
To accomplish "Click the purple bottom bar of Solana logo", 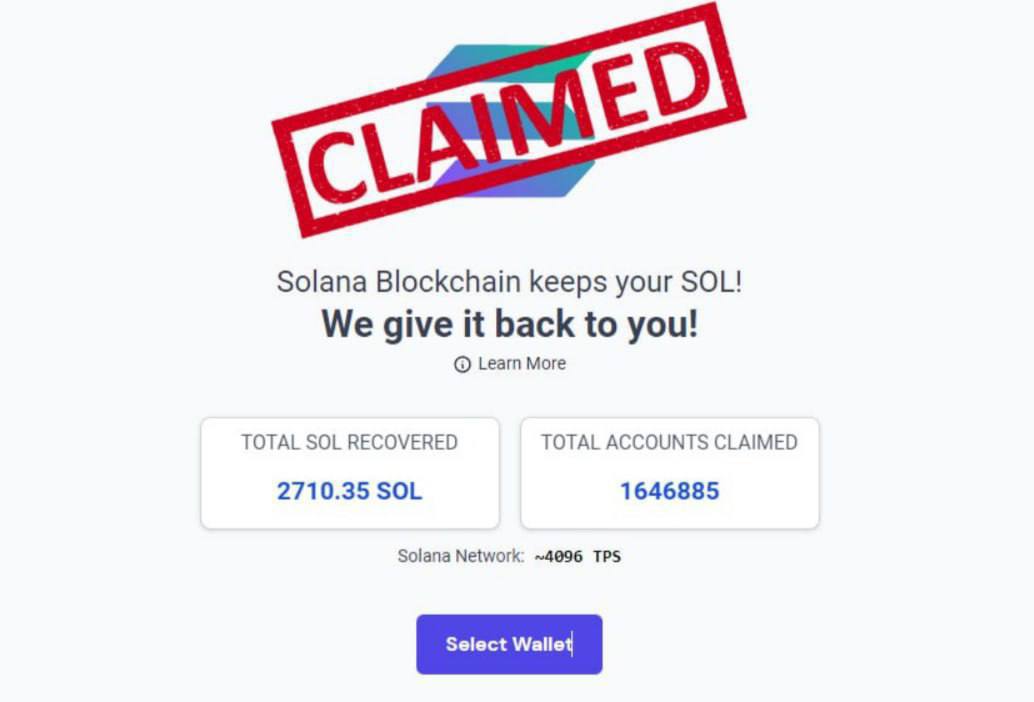I will pyautogui.click(x=560, y=178).
